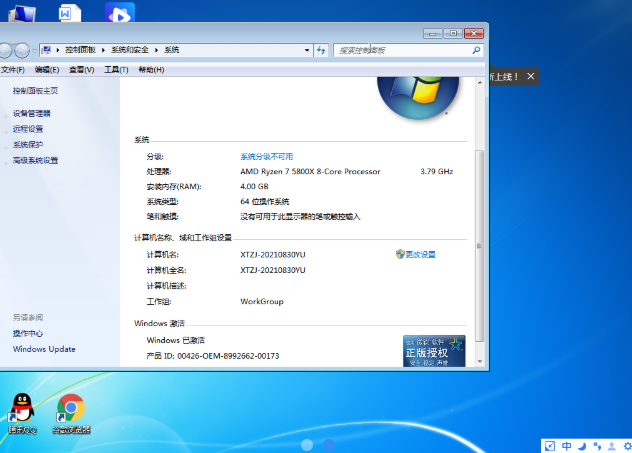Expand the address bar history dropdown
Screen dimensions: 632x453
pyautogui.click(x=307, y=49)
